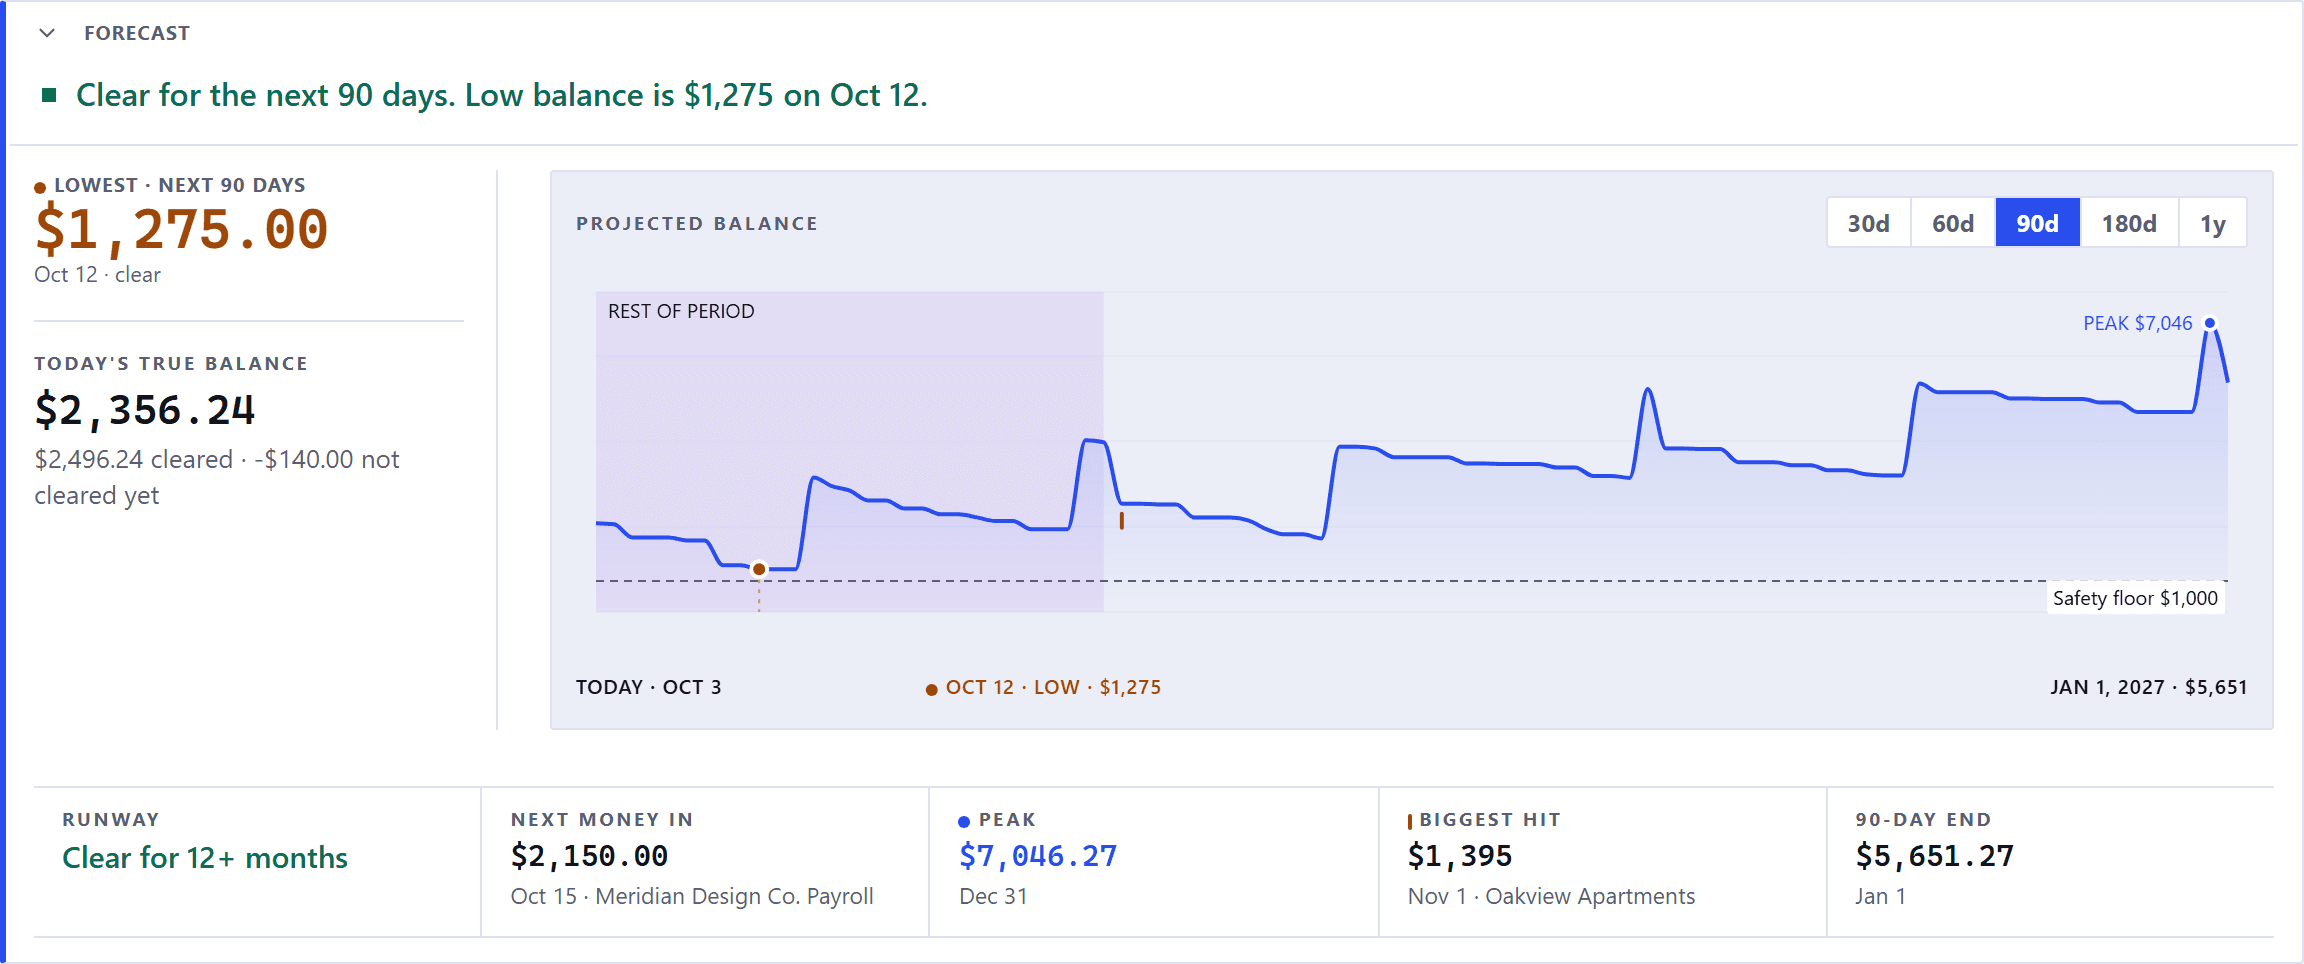Click the cleared and not cleared breakdown text
The height and width of the screenshot is (964, 2304).
tap(217, 477)
